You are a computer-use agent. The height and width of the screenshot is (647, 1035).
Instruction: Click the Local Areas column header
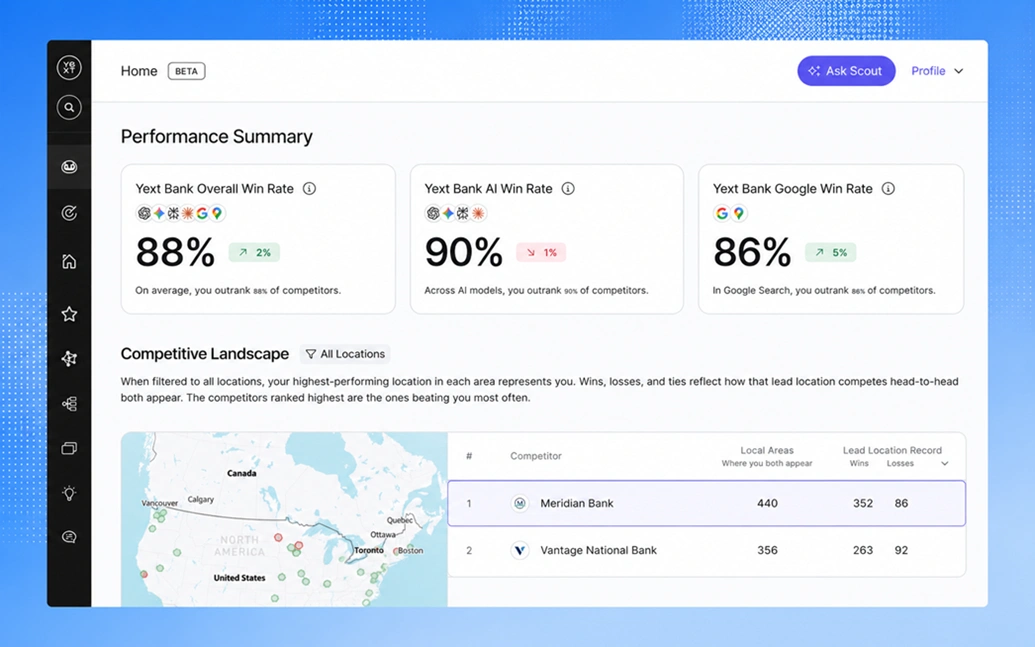coord(767,450)
